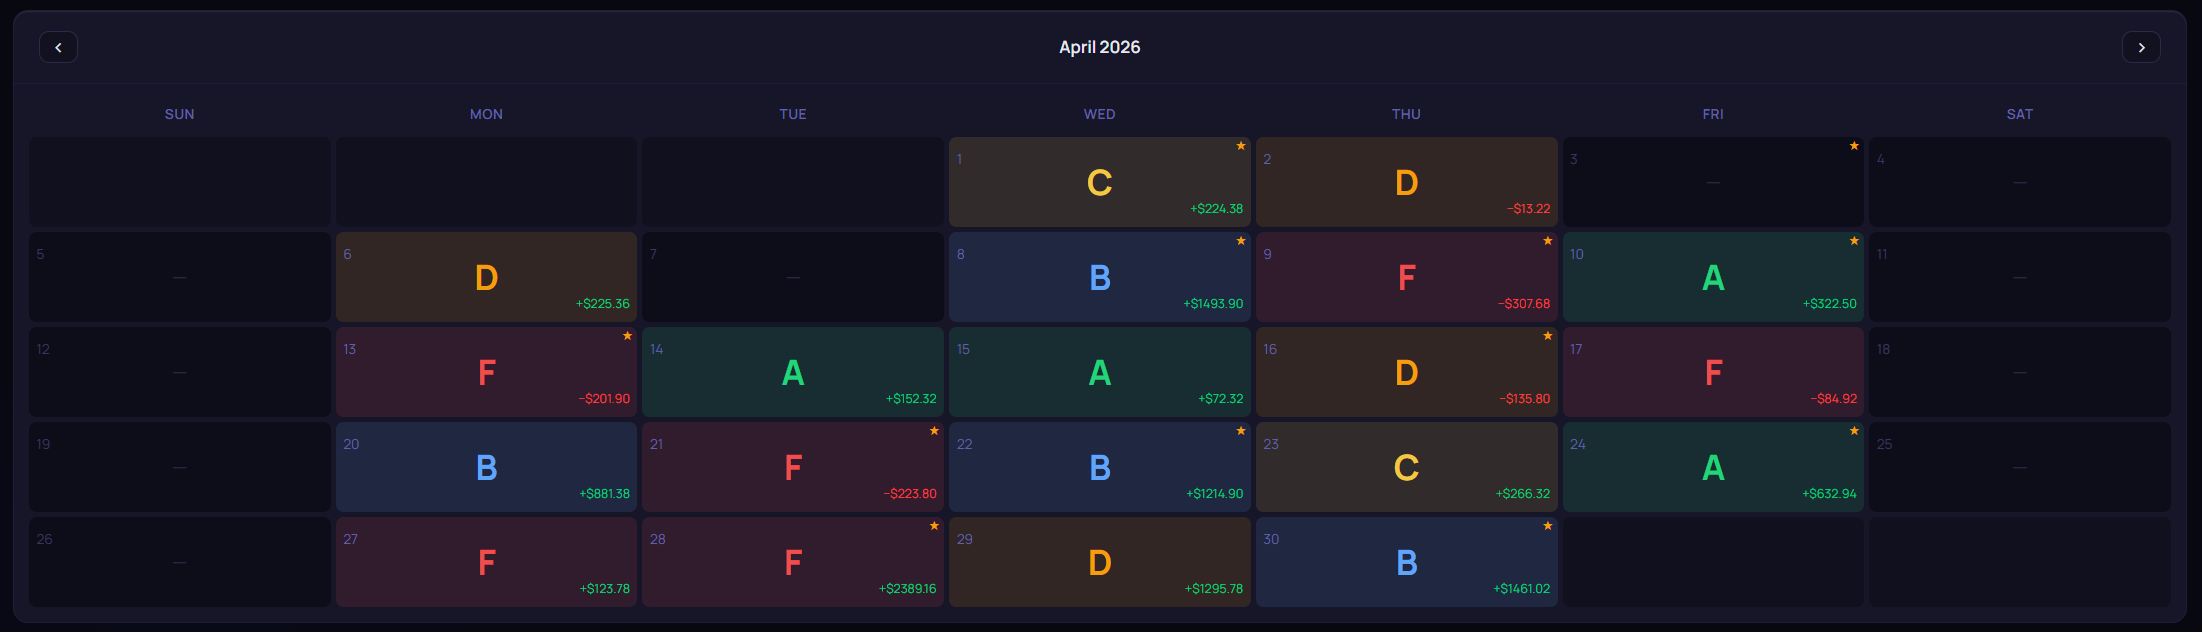Select April 27 graded F
Screen dimensions: 2202x632
[x=486, y=562]
